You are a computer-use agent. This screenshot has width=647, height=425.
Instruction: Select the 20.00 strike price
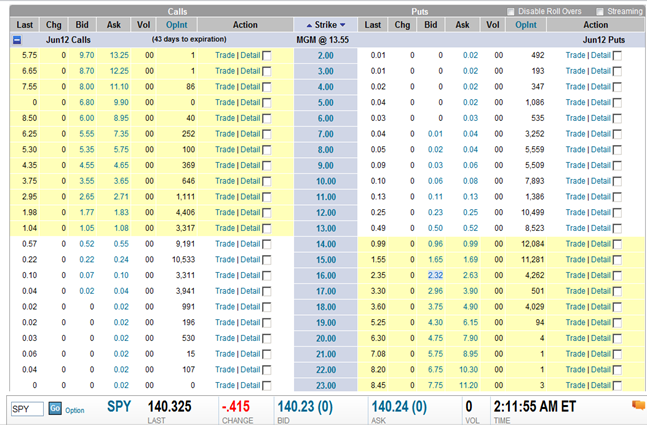[x=326, y=339]
